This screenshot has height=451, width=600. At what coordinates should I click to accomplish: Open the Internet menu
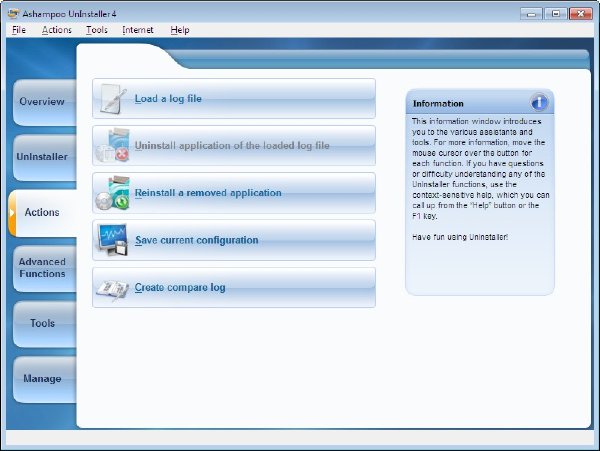click(138, 30)
